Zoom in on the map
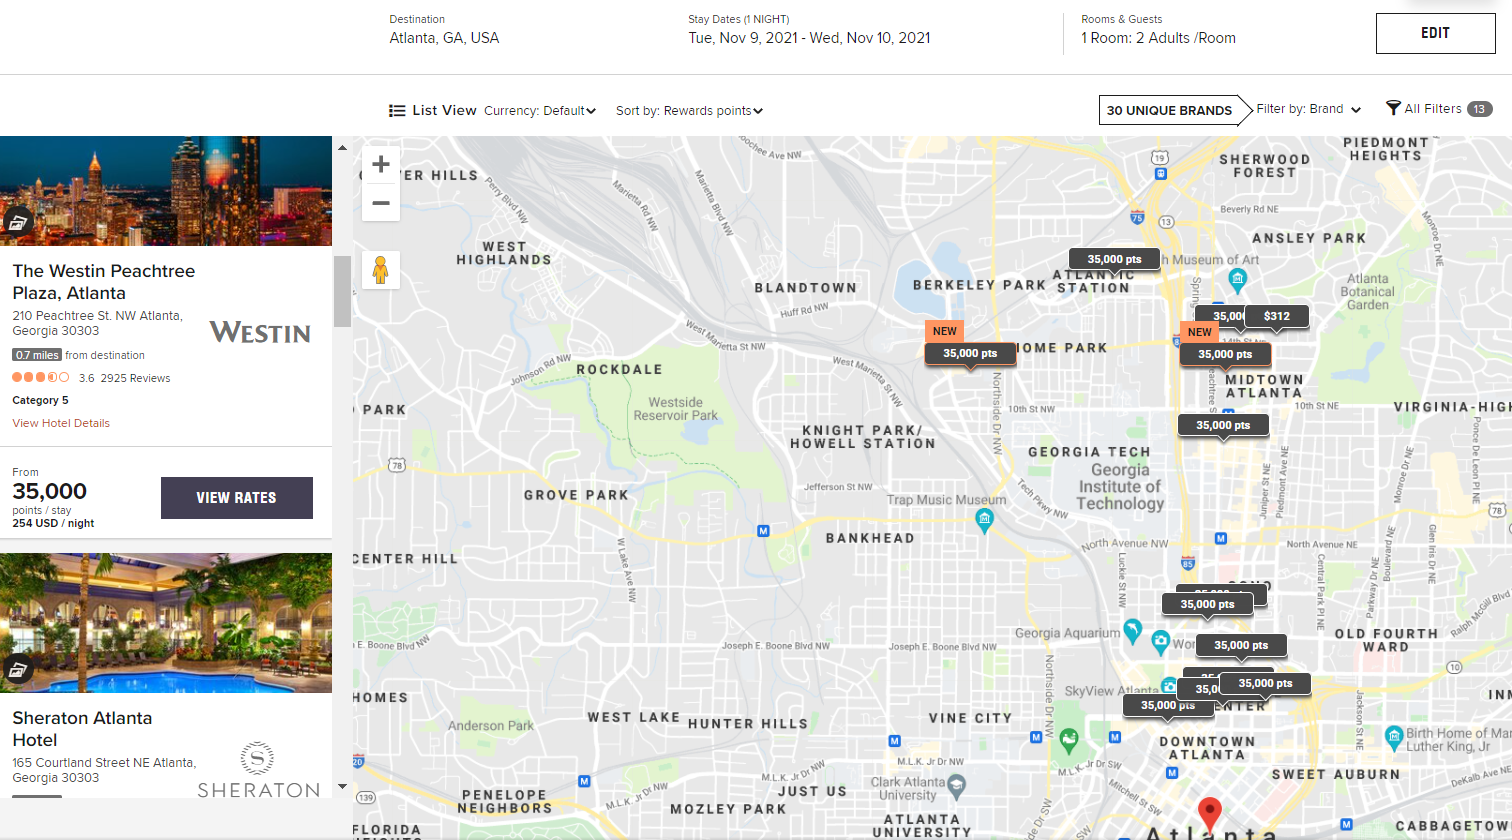This screenshot has width=1512, height=840. 380,165
